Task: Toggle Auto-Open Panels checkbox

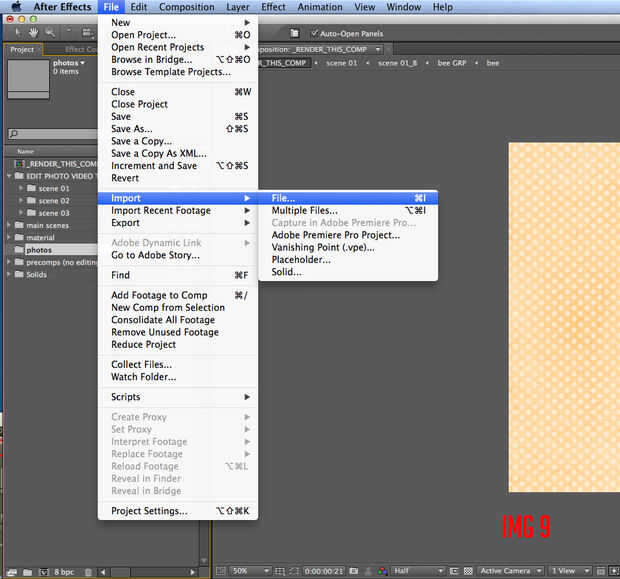Action: (315, 33)
